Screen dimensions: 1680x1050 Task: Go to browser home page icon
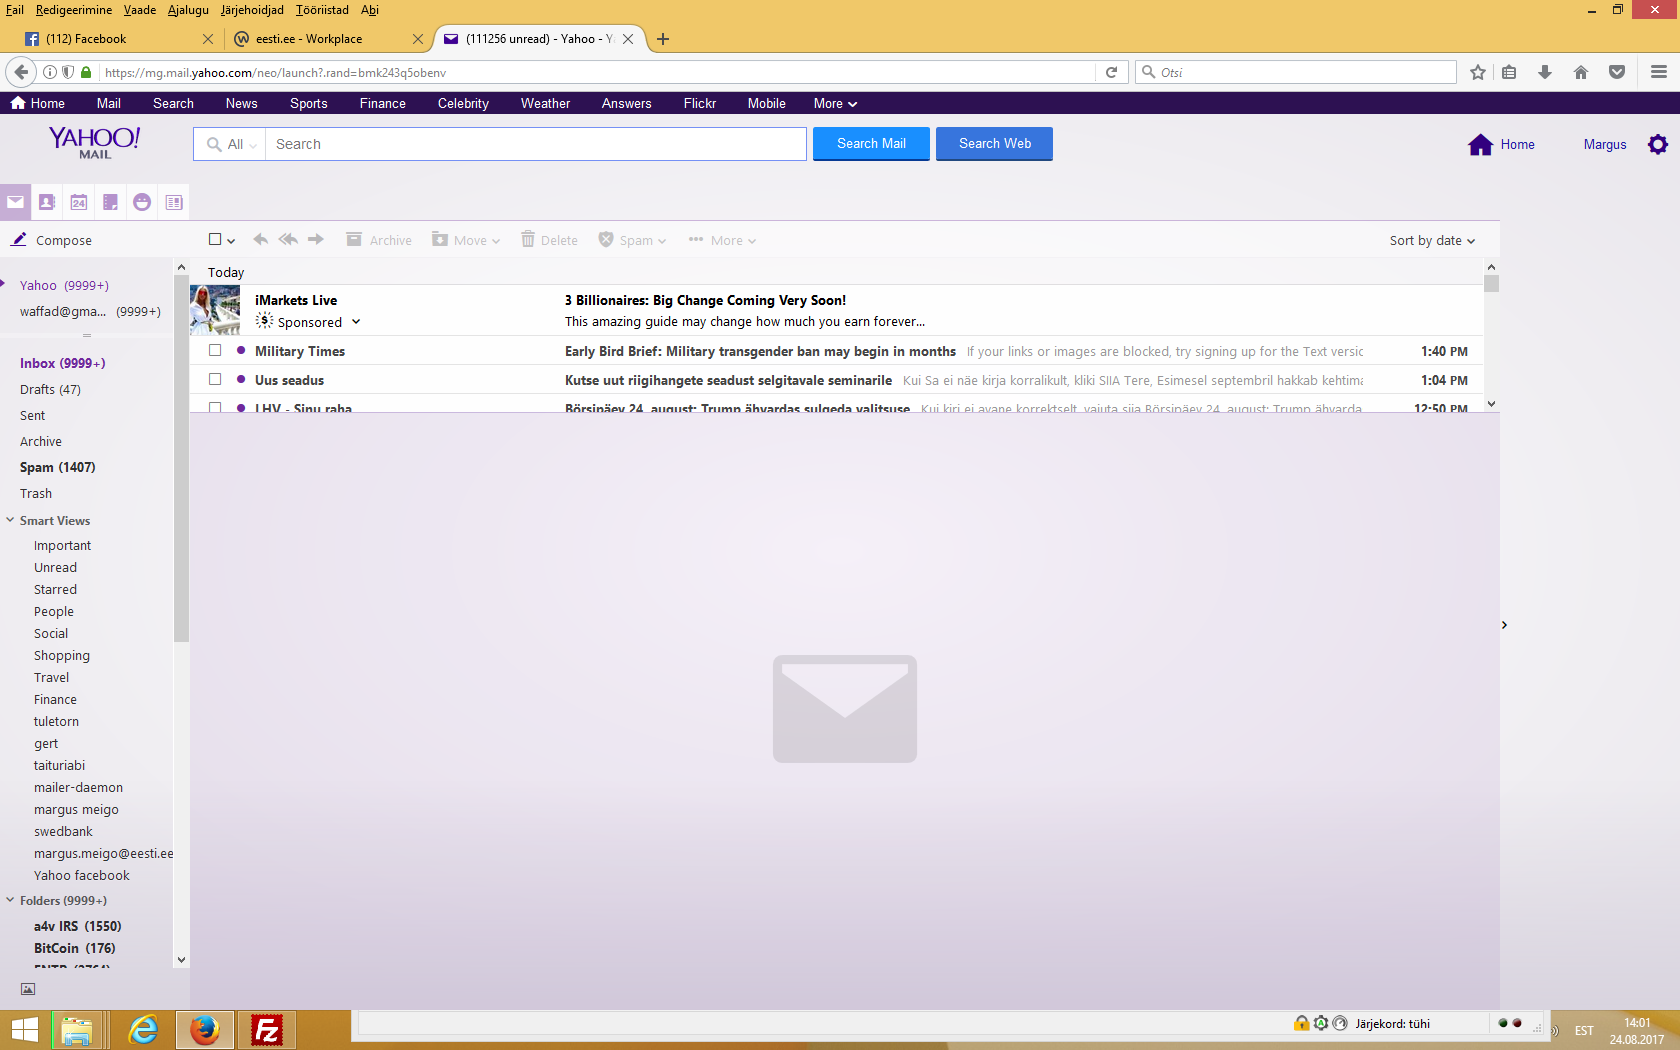(x=1581, y=72)
